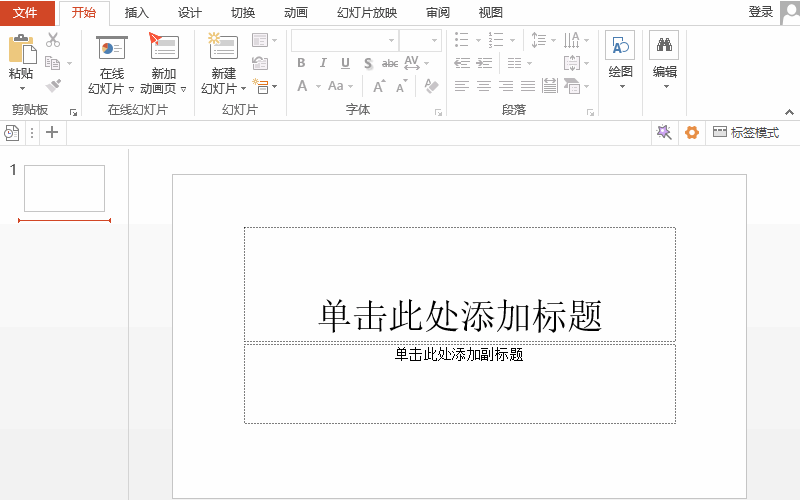
Task: Open the Editing (编辑) dropdown with binoculars
Action: click(x=664, y=48)
